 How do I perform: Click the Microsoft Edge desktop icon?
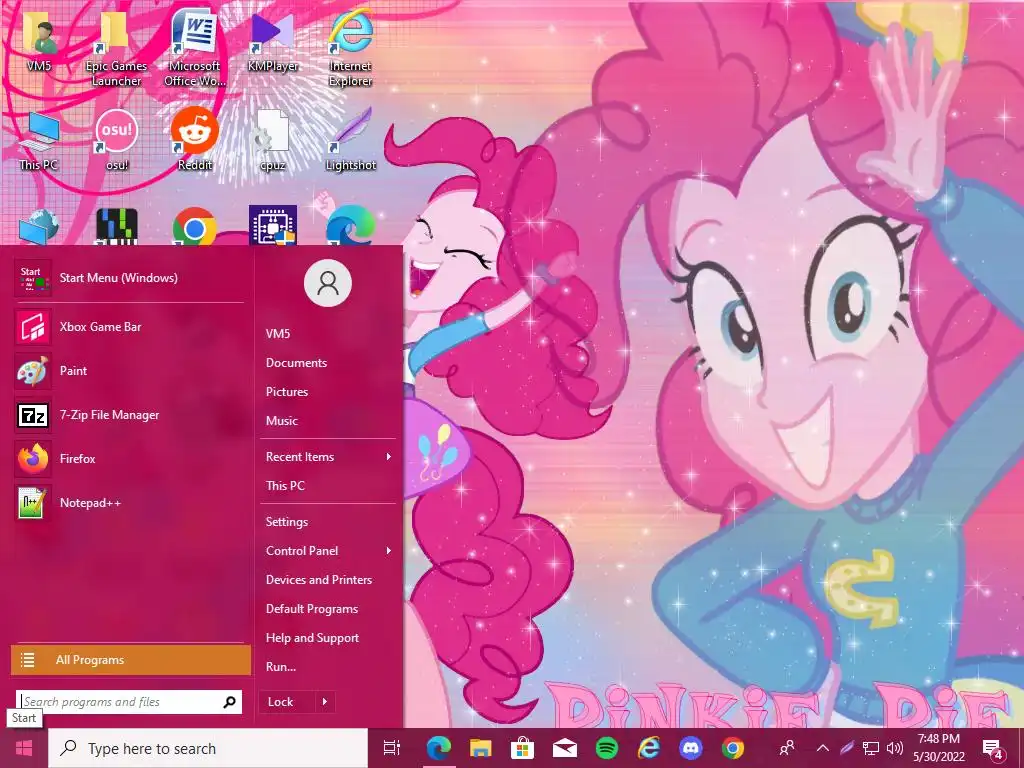point(351,227)
